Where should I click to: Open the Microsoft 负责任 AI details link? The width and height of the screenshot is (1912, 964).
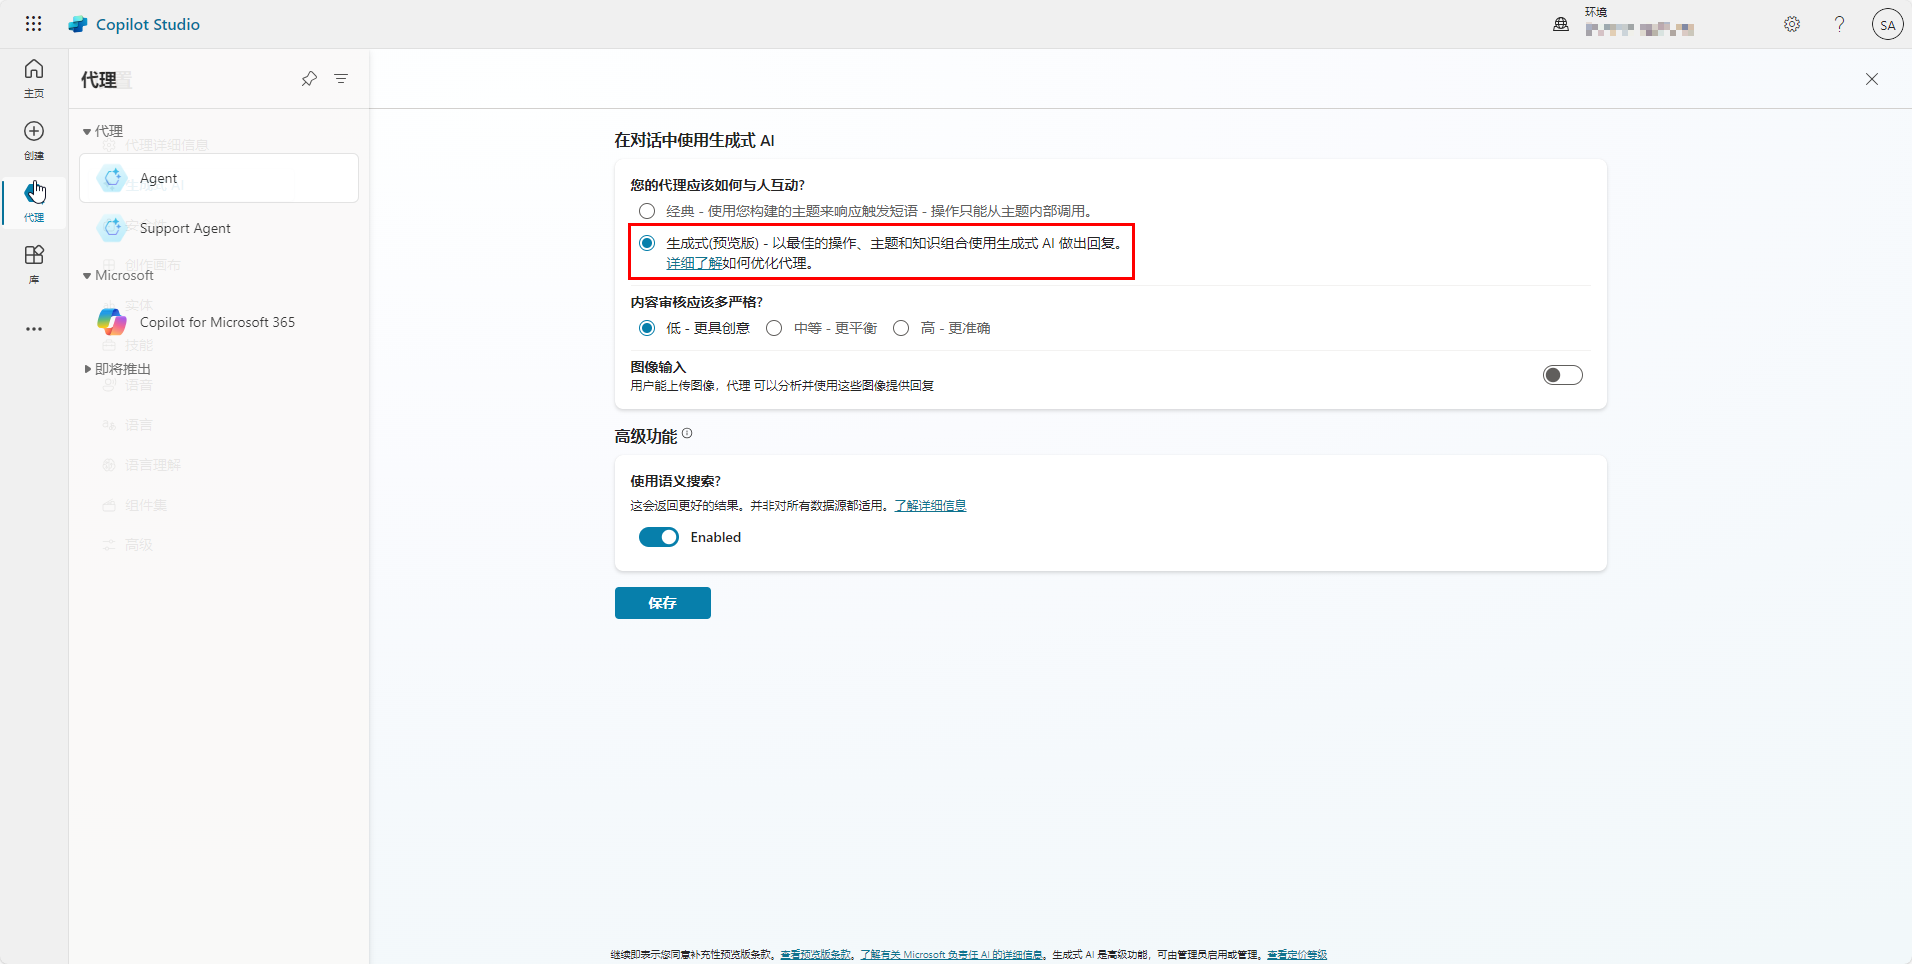[x=951, y=955]
